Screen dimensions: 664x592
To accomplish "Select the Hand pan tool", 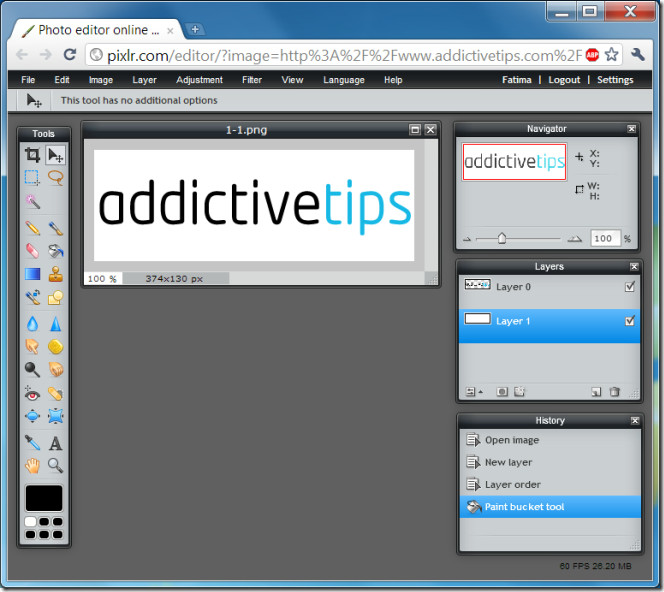I will point(32,466).
